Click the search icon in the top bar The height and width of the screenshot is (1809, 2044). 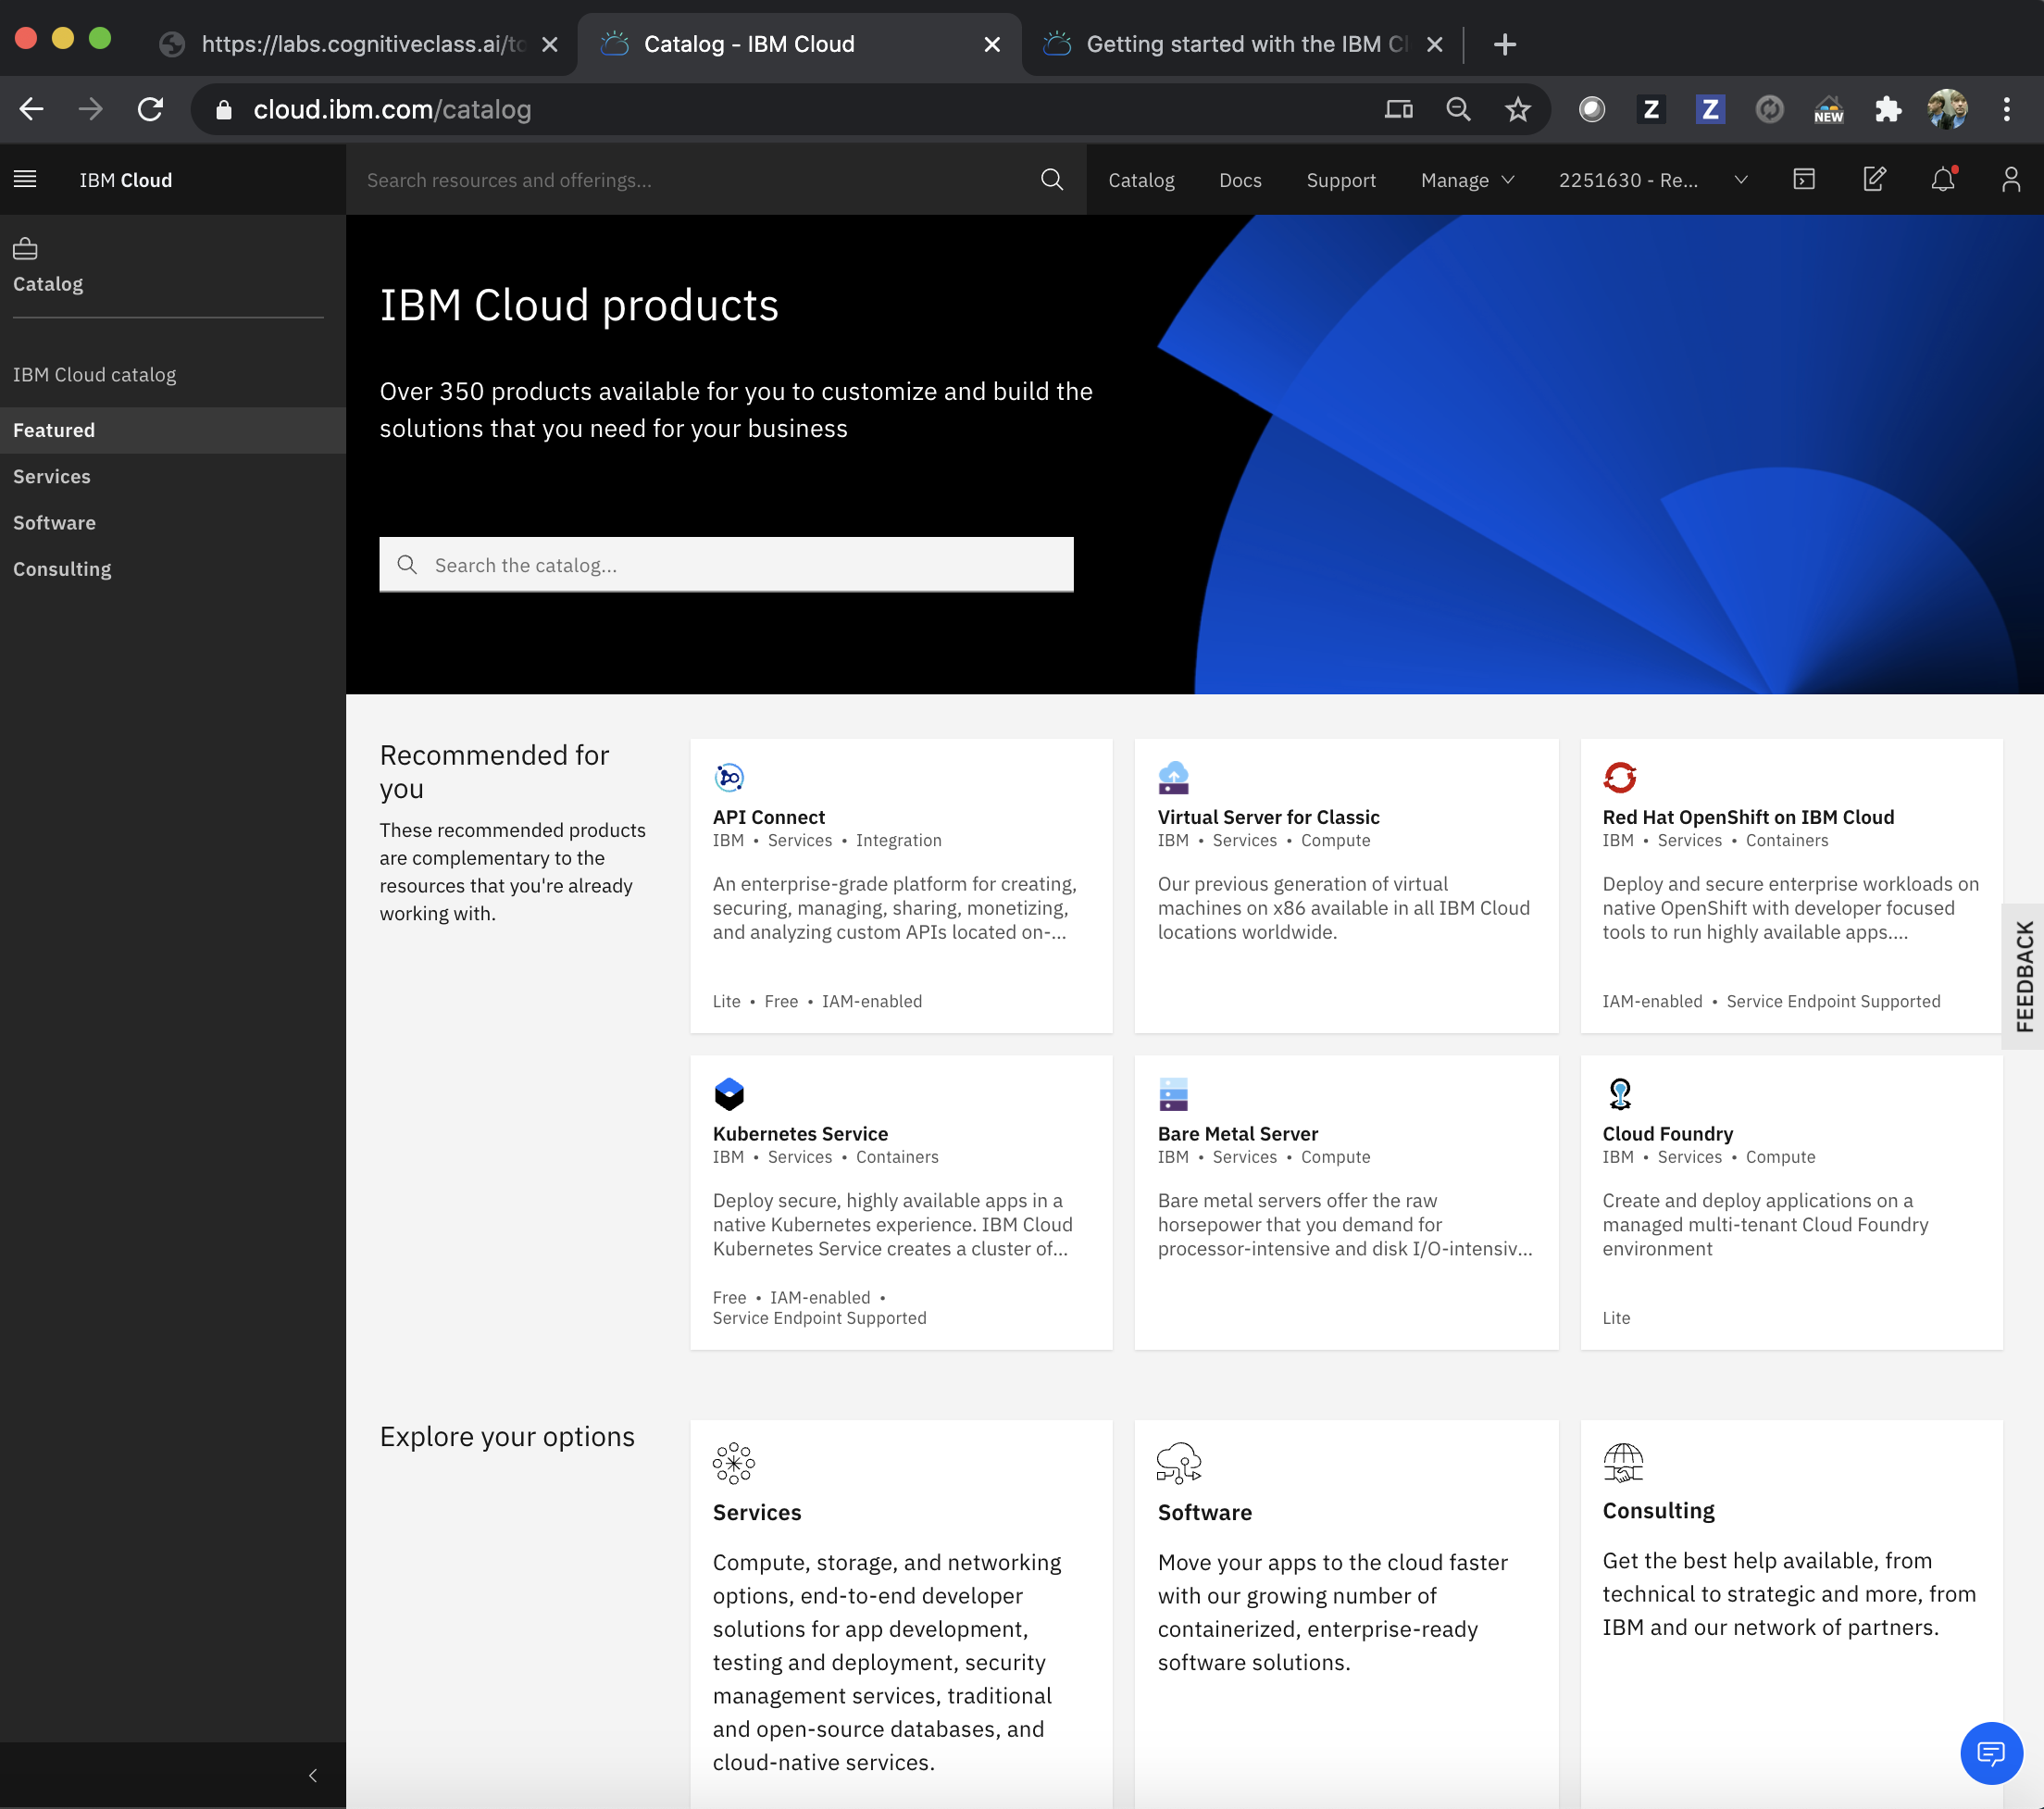1051,179
